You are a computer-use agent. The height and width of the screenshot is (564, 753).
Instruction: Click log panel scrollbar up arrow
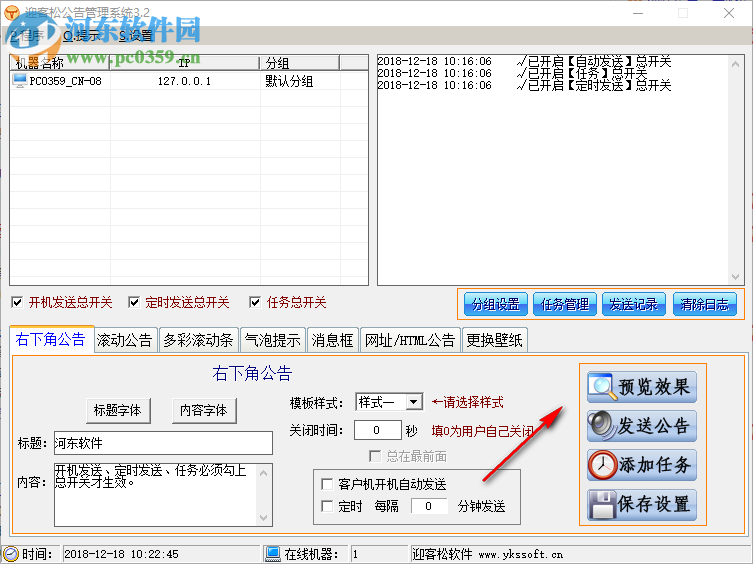tap(735, 63)
